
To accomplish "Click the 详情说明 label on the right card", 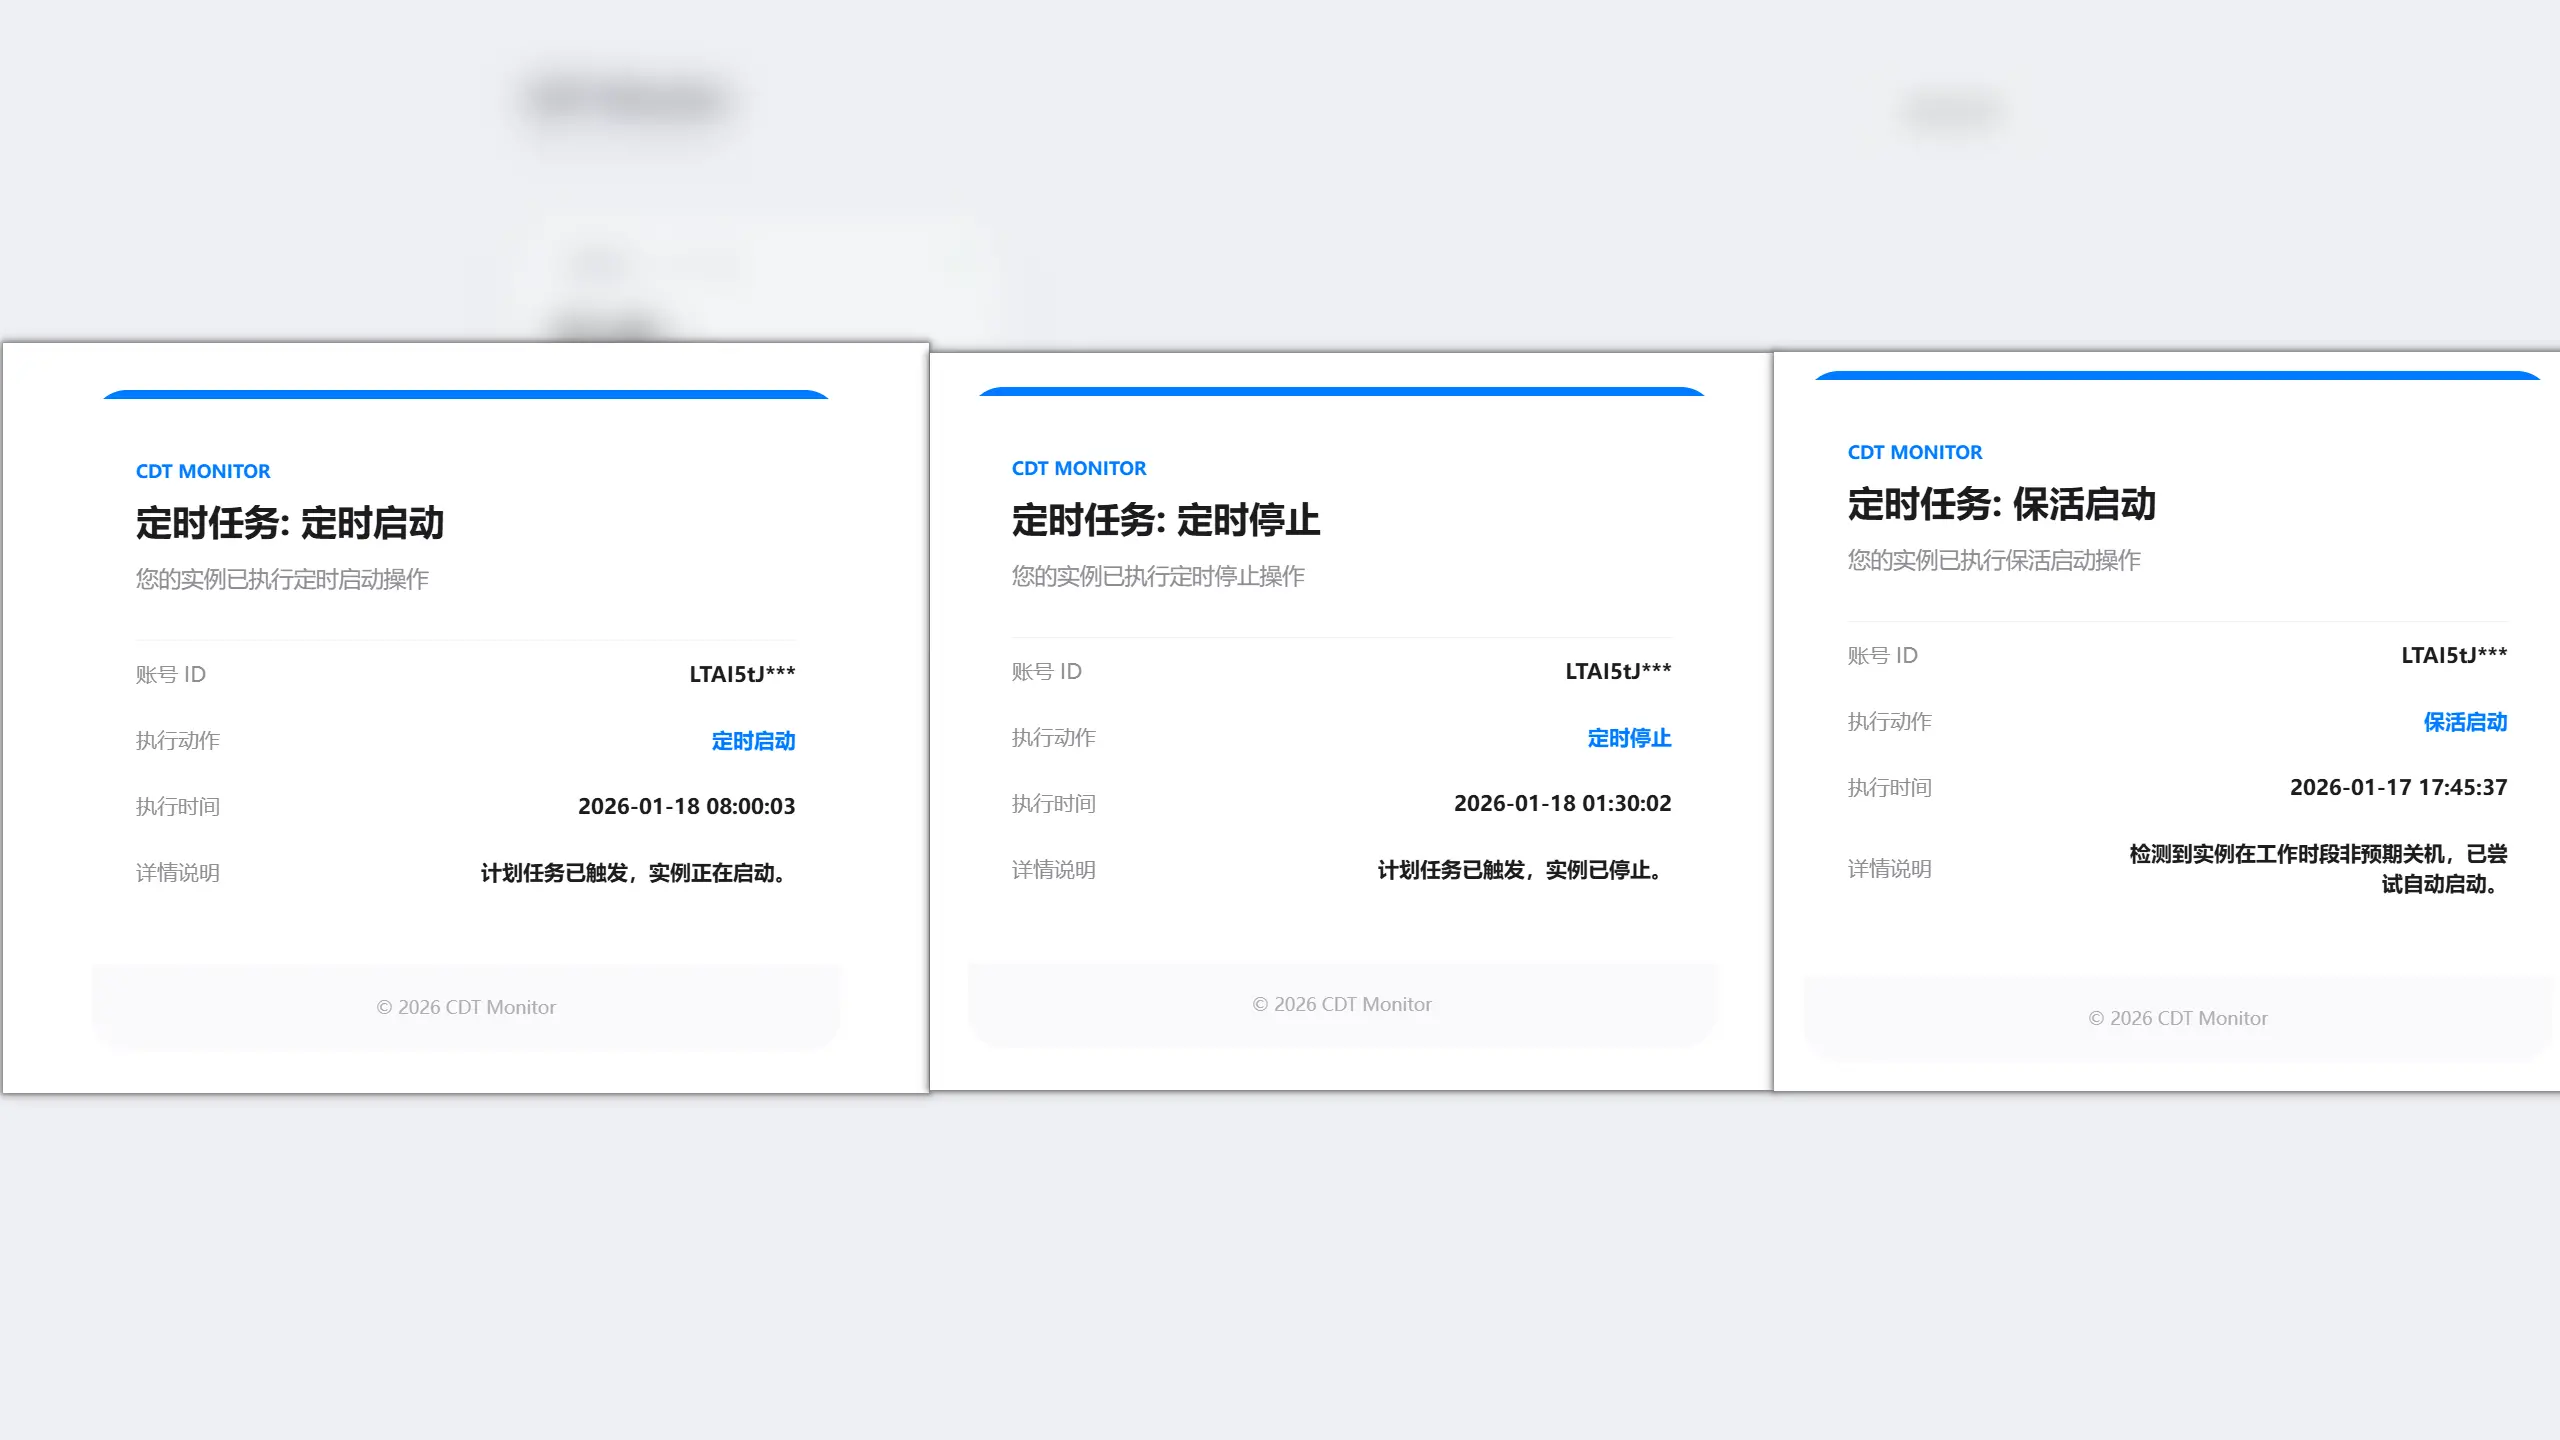I will [1888, 868].
